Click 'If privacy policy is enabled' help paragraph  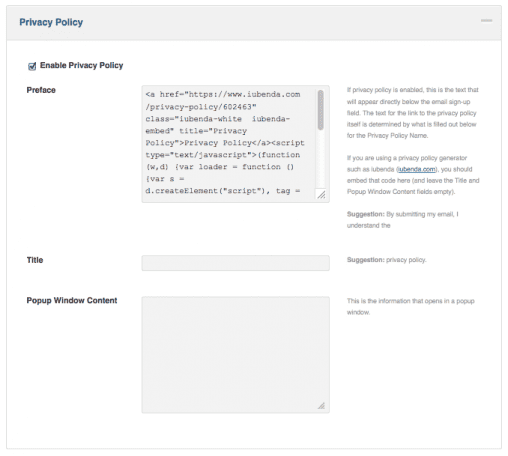pos(413,113)
